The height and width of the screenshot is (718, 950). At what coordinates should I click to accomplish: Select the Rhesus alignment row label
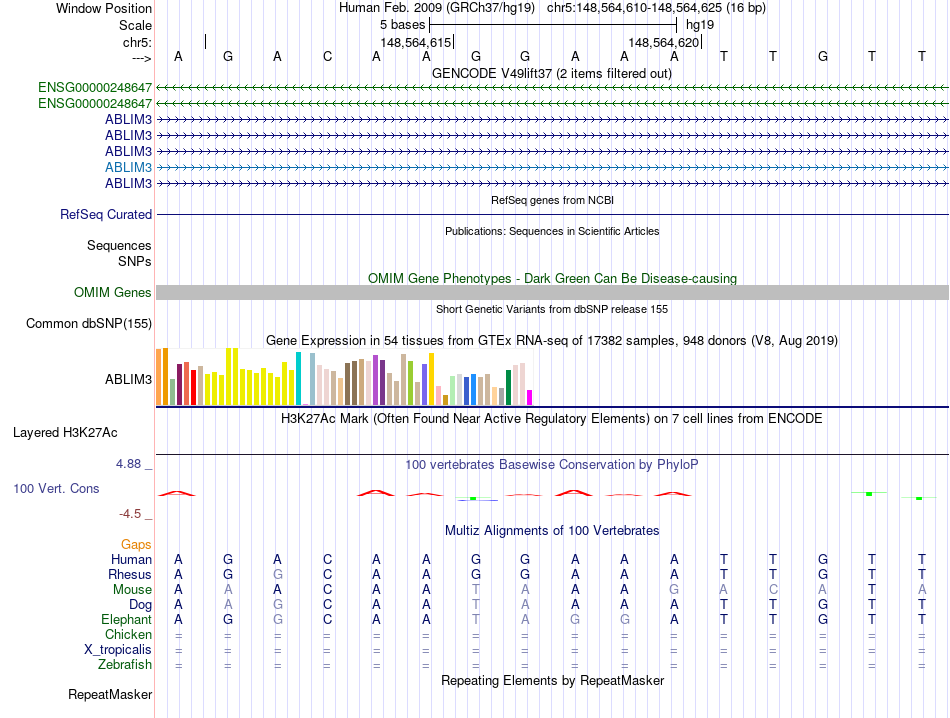(x=130, y=574)
